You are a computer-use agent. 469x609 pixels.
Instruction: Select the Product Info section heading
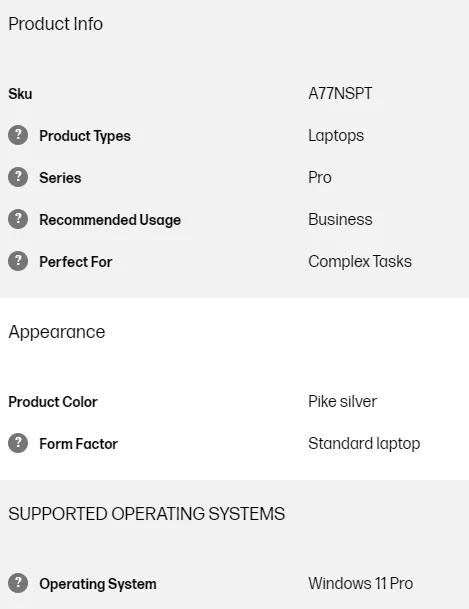click(56, 24)
